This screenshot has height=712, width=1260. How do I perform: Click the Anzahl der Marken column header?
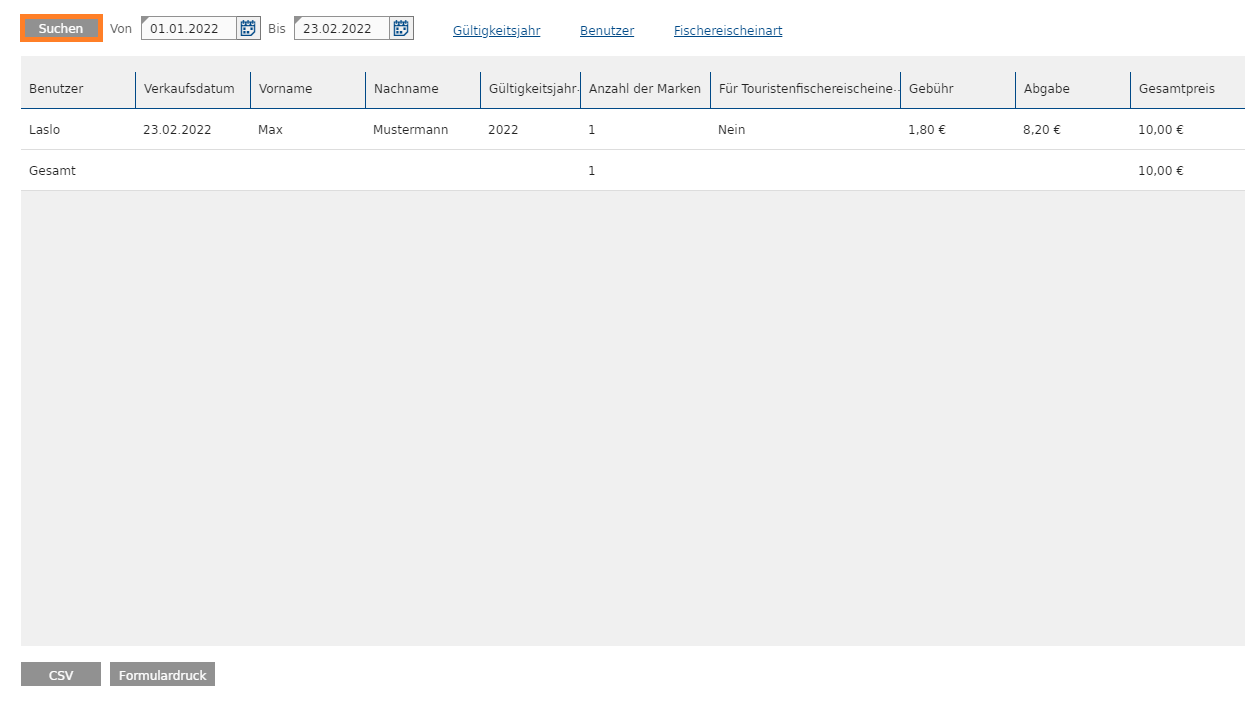click(x=644, y=89)
